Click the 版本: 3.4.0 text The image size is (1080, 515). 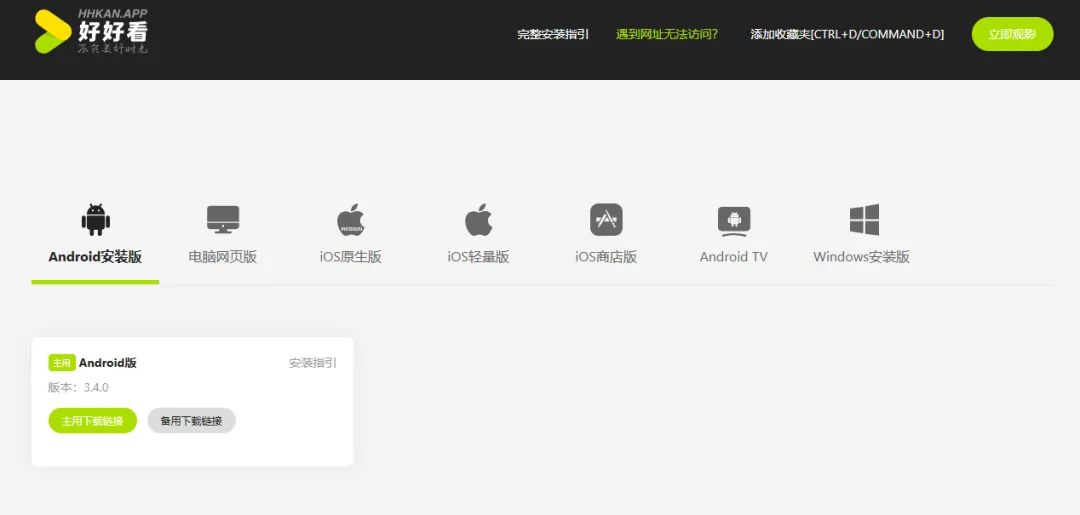79,388
